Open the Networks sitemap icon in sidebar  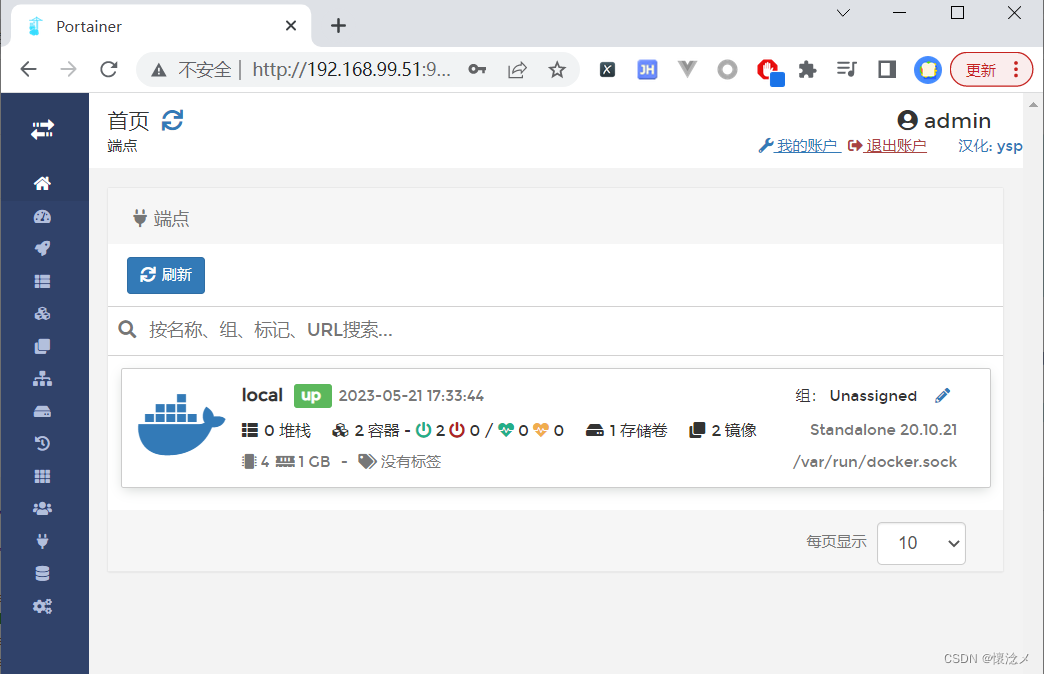42,379
